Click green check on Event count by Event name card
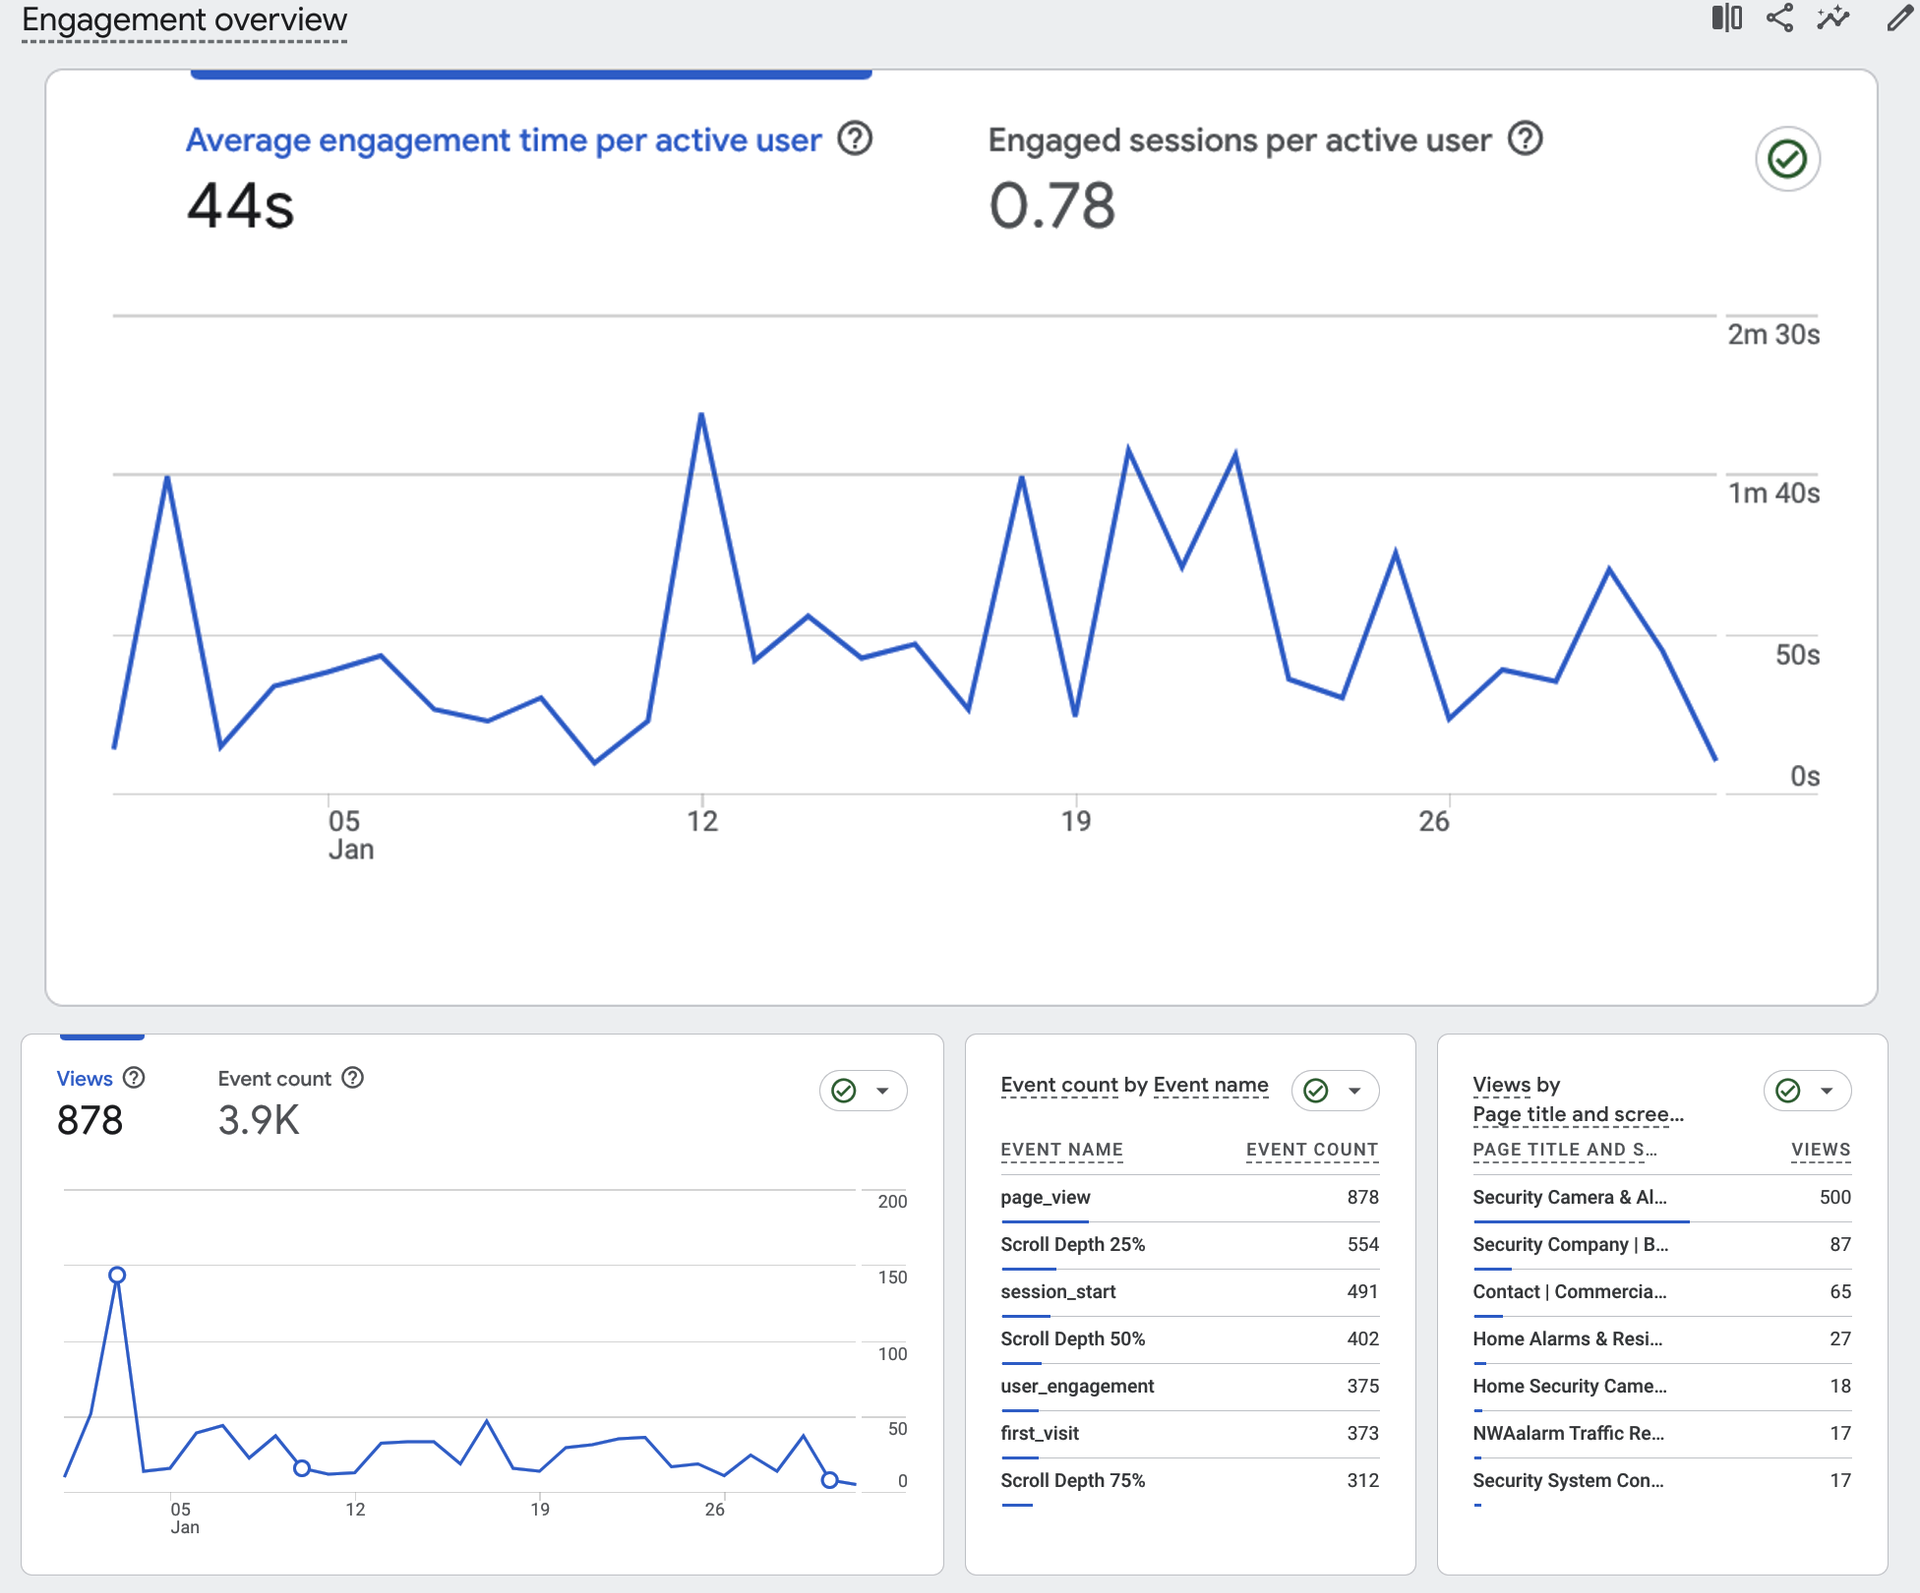This screenshot has width=1920, height=1593. (1316, 1090)
